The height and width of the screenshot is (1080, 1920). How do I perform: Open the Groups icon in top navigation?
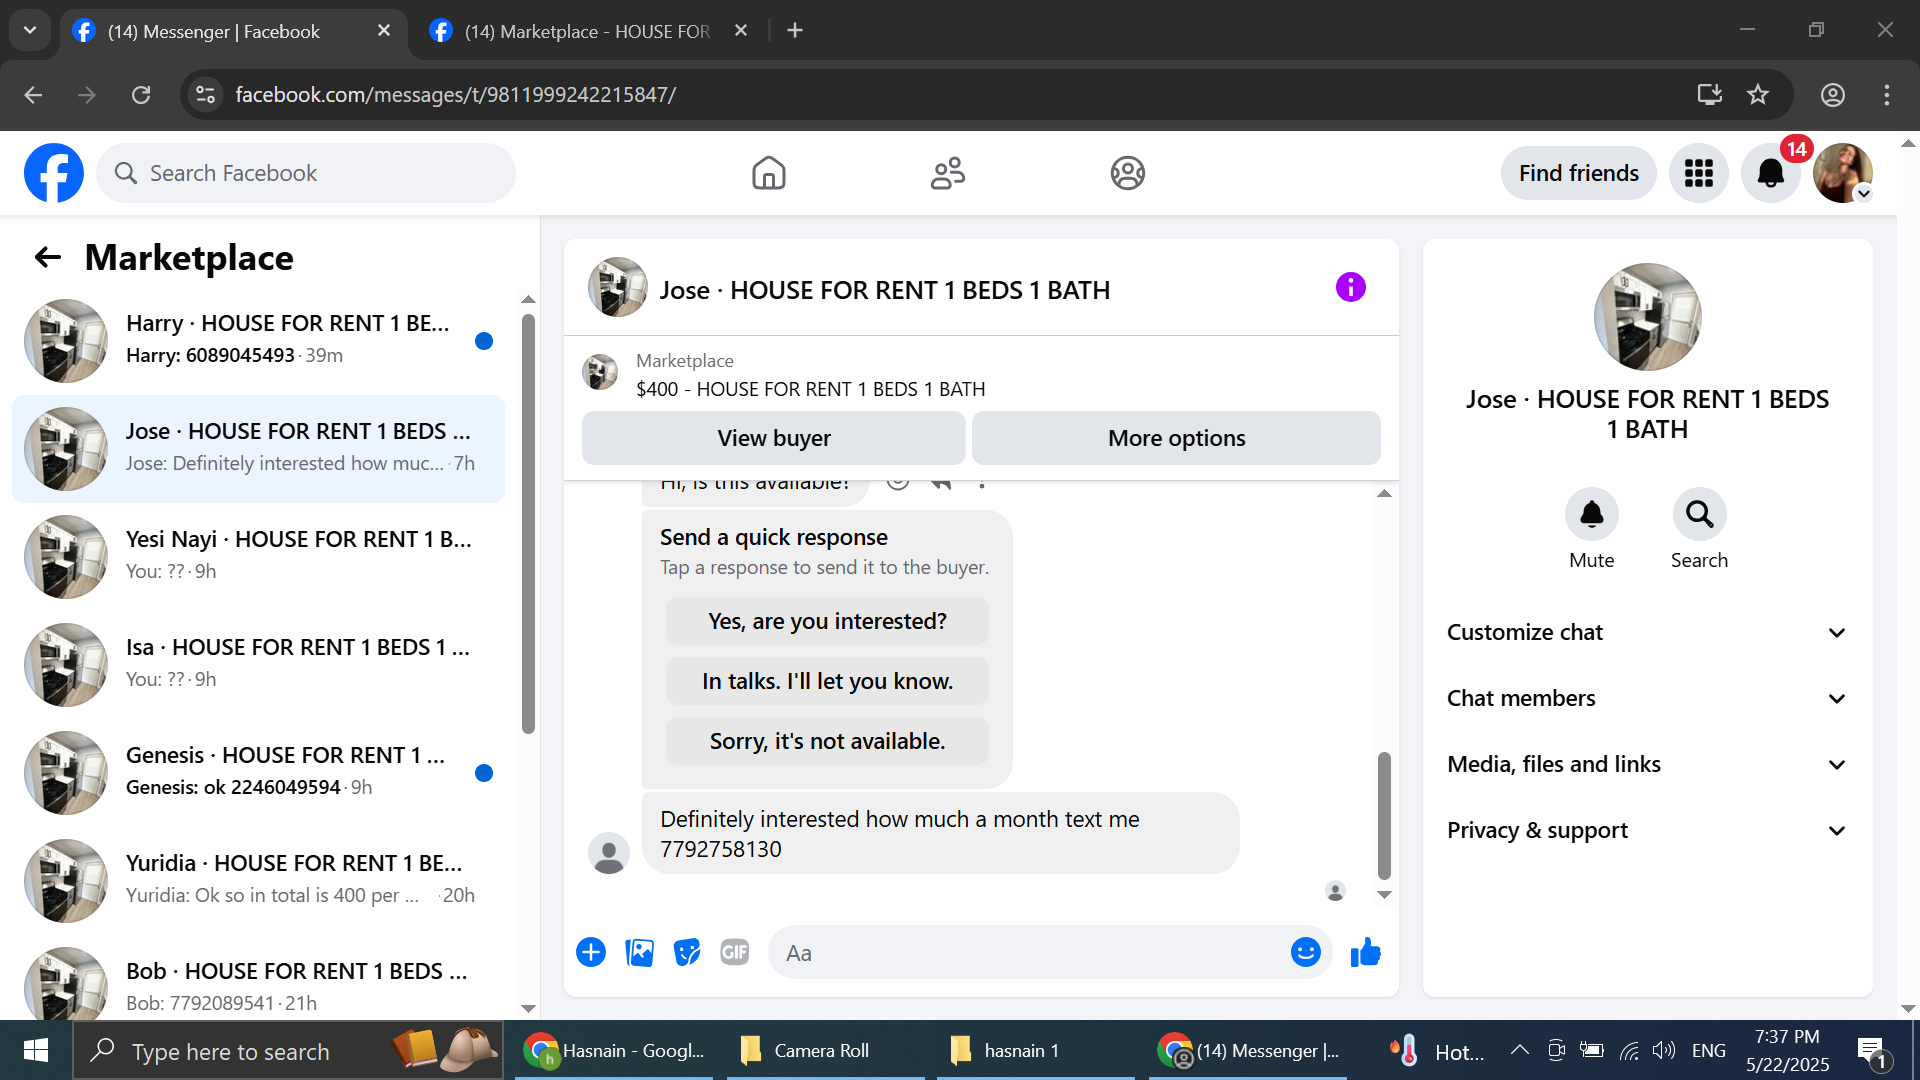(1127, 173)
